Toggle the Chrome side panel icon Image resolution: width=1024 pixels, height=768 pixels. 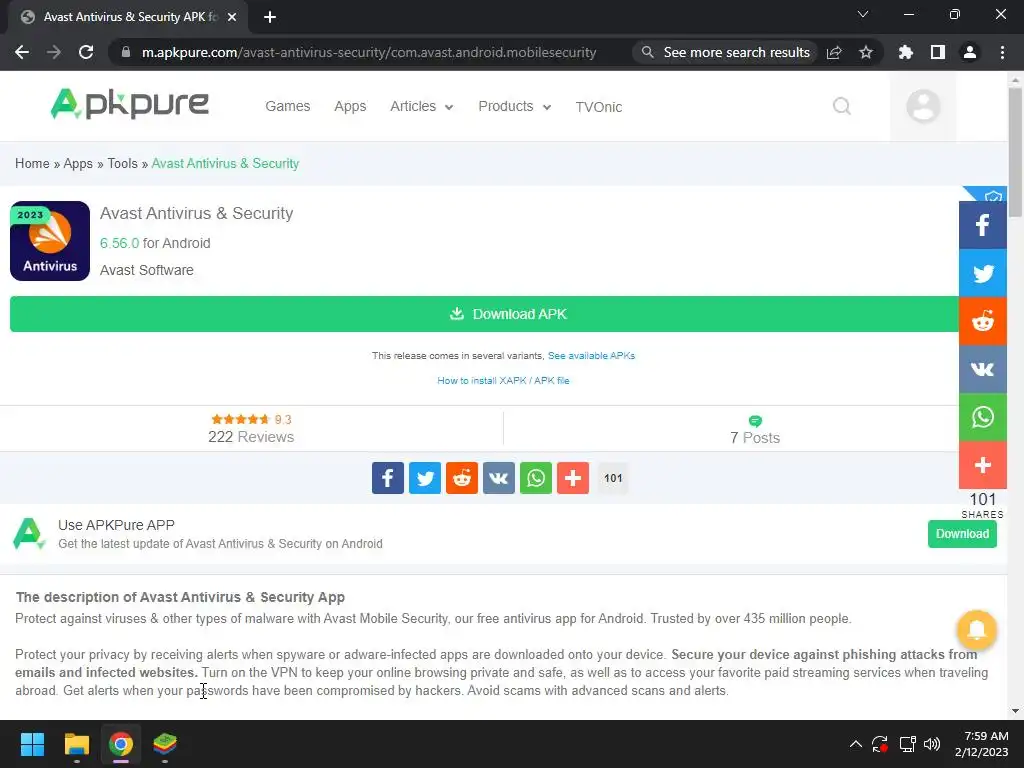(938, 52)
